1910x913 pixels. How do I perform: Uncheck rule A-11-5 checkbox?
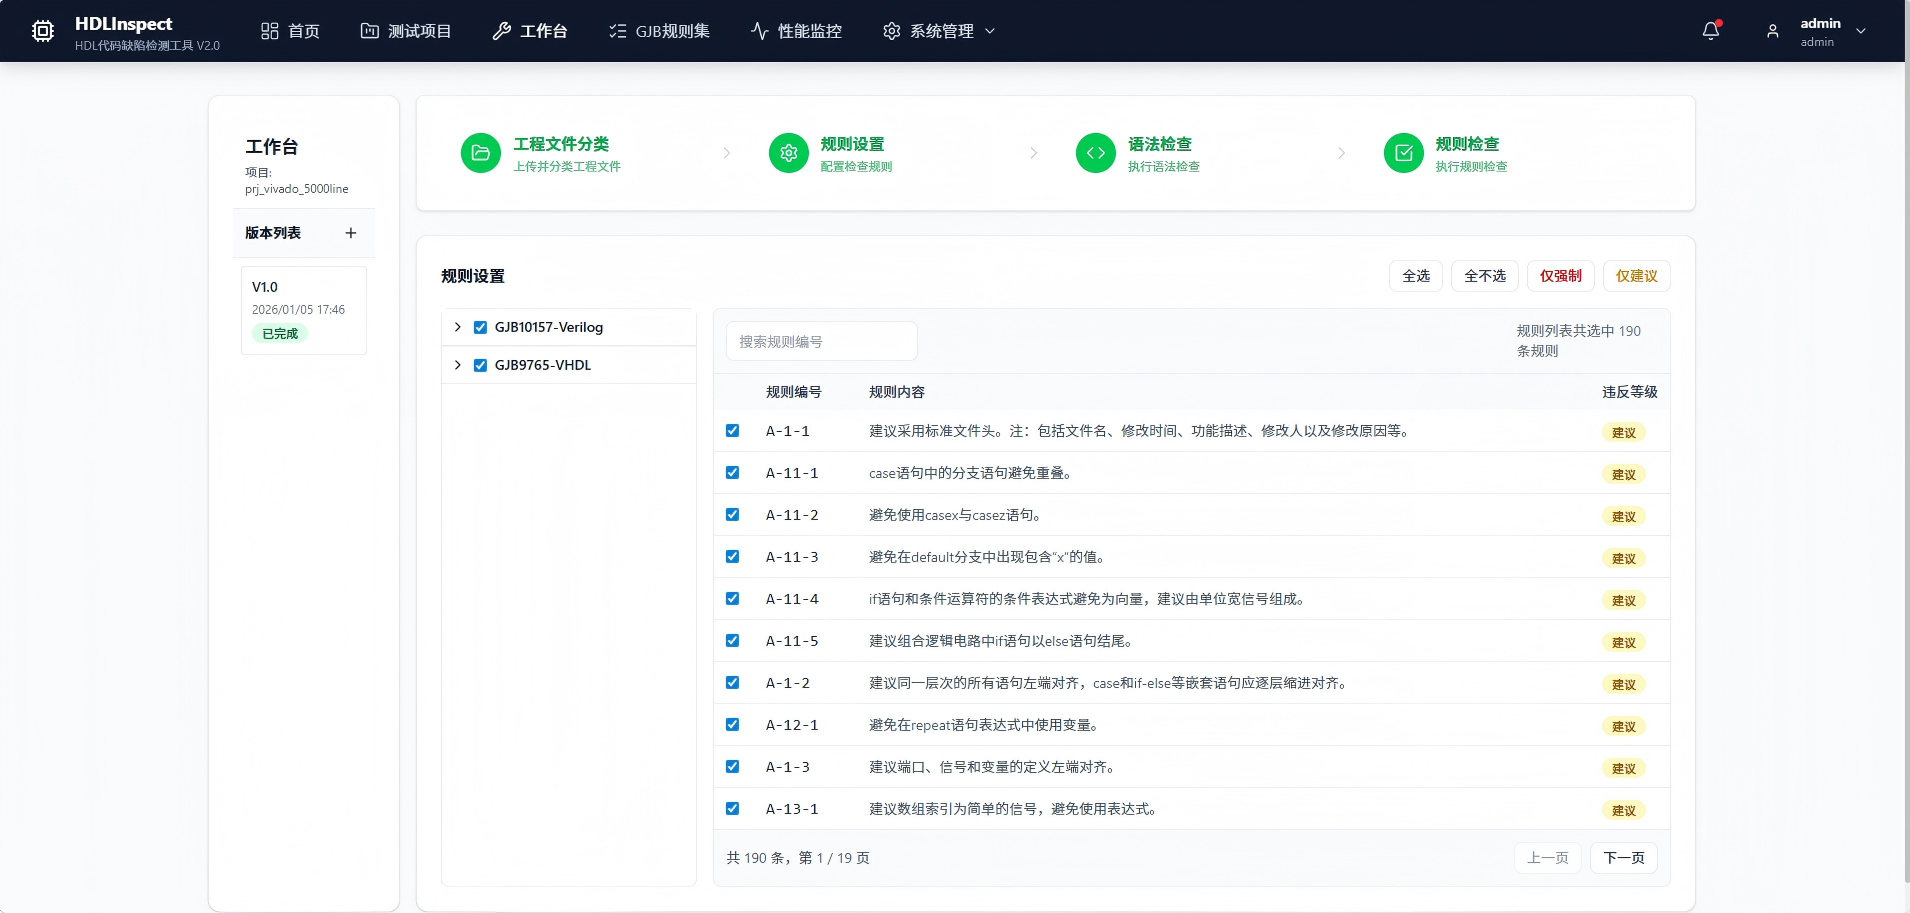(732, 641)
